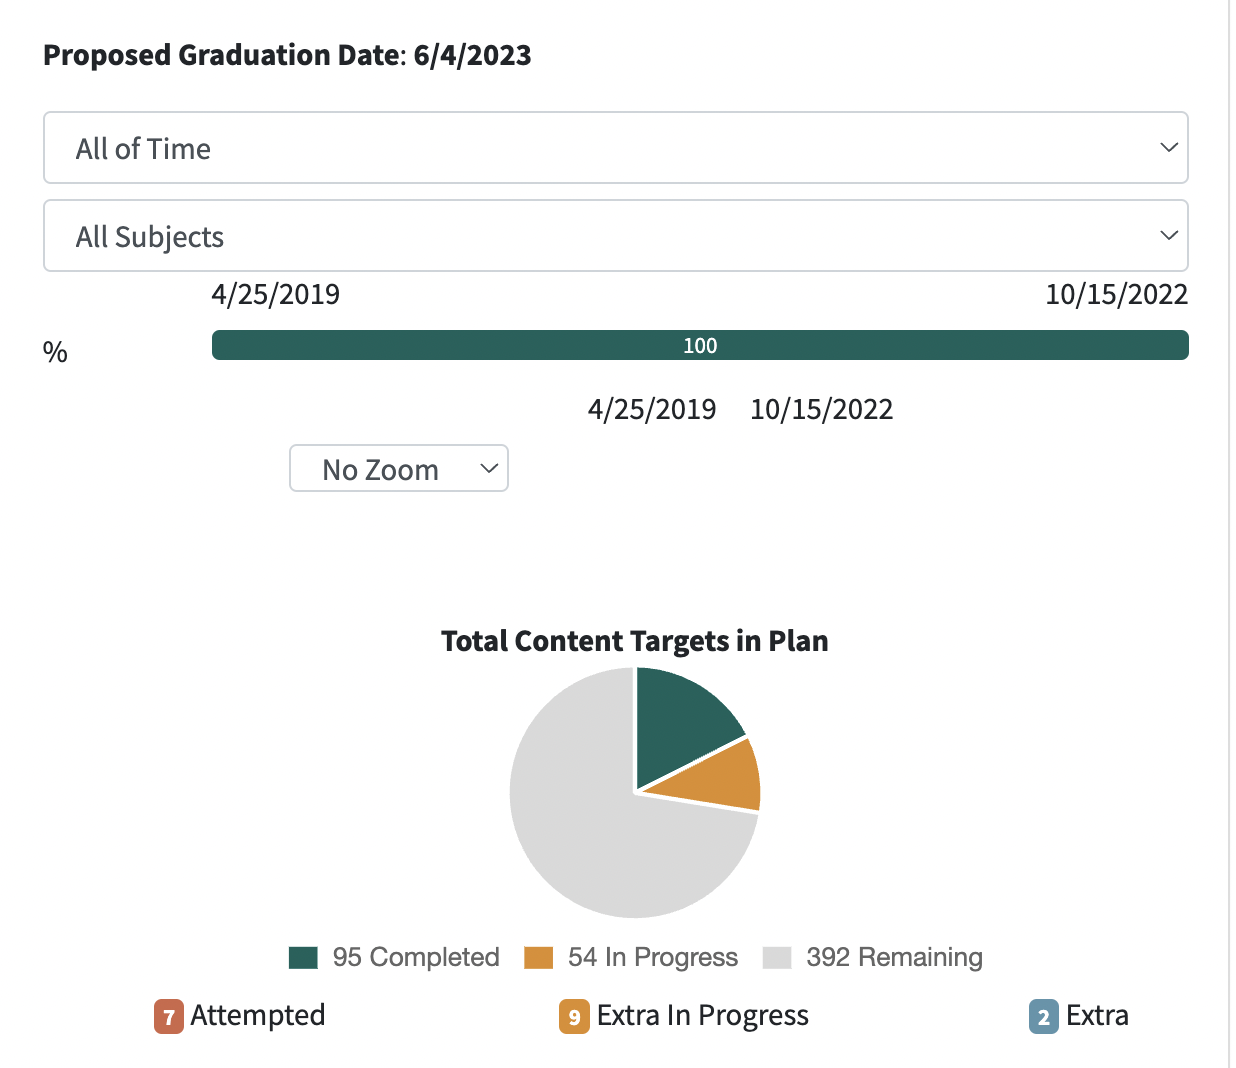Click the blue 2 Extra badge
This screenshot has height=1068, width=1236.
(x=1043, y=1017)
